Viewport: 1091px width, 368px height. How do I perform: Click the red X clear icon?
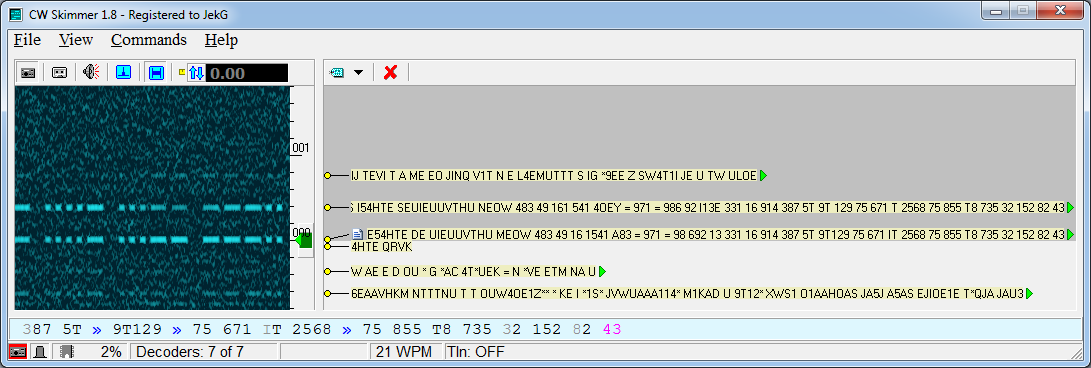[x=390, y=72]
